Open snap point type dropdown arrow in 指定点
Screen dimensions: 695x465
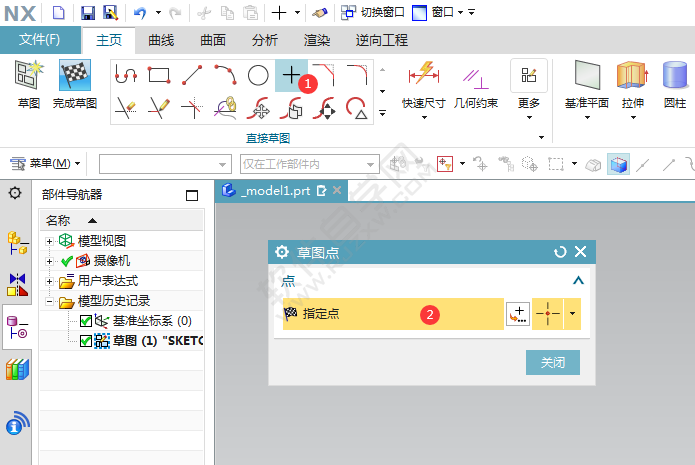(x=572, y=314)
